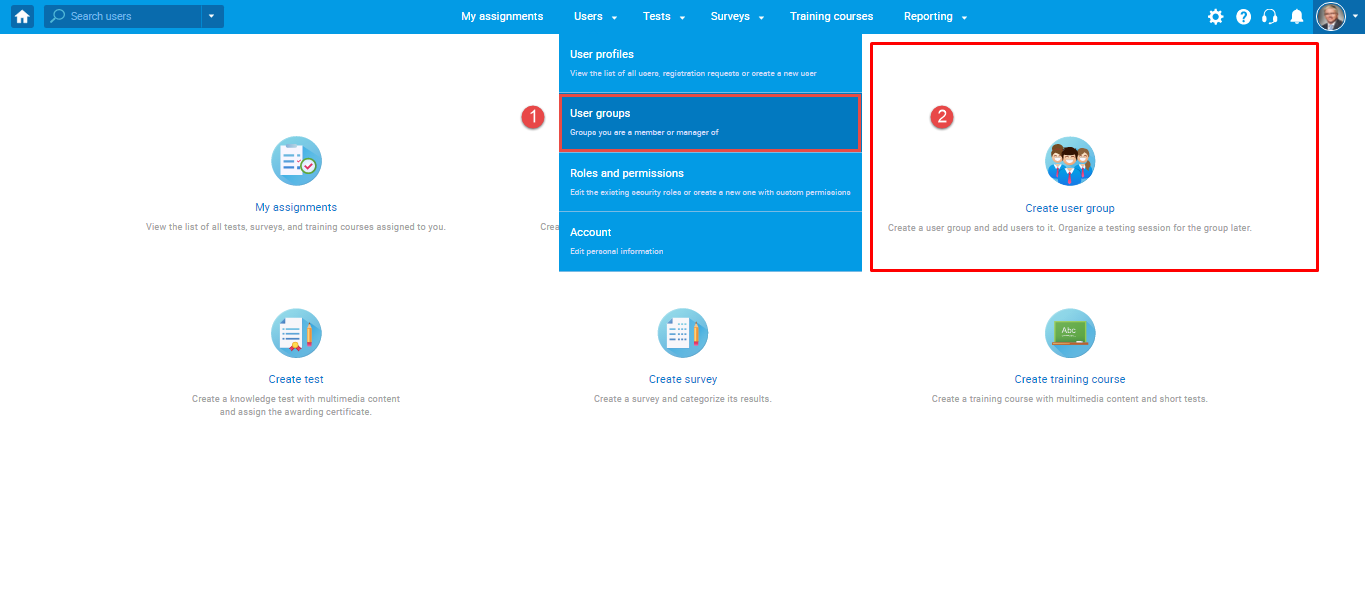Open the user profile avatar
1365x594 pixels.
[x=1331, y=17]
